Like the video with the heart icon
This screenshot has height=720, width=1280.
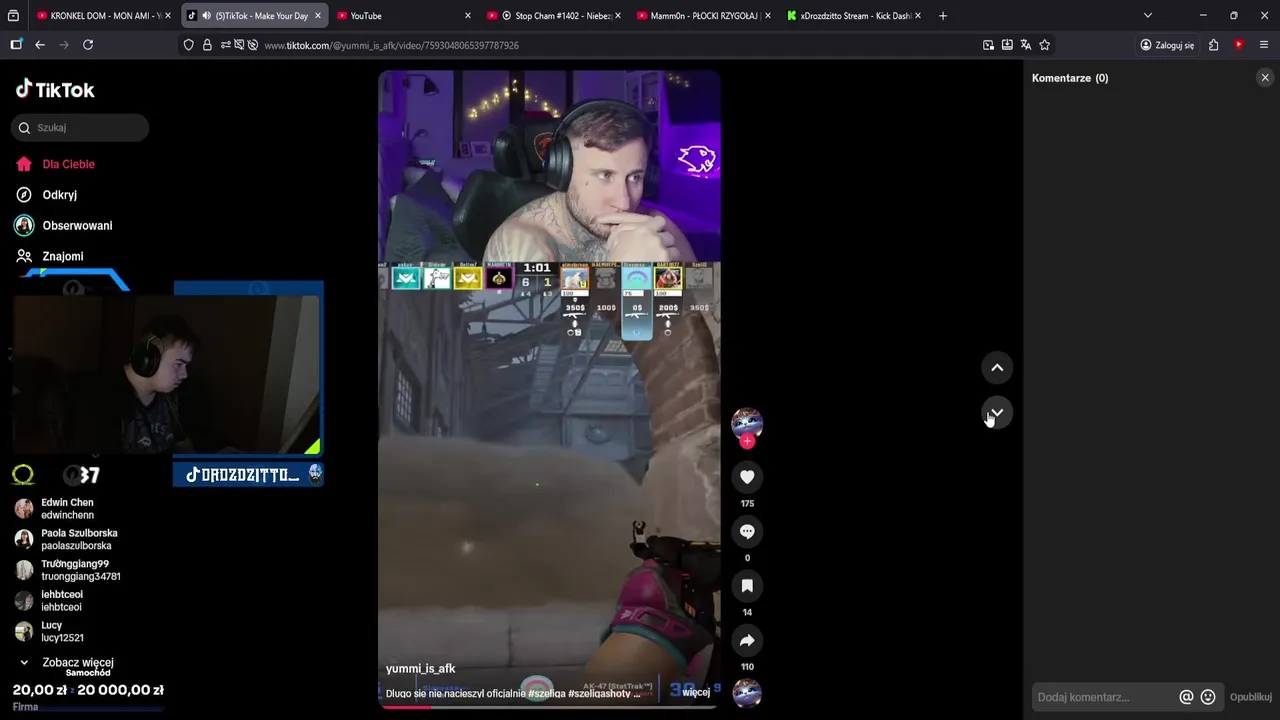coord(747,477)
